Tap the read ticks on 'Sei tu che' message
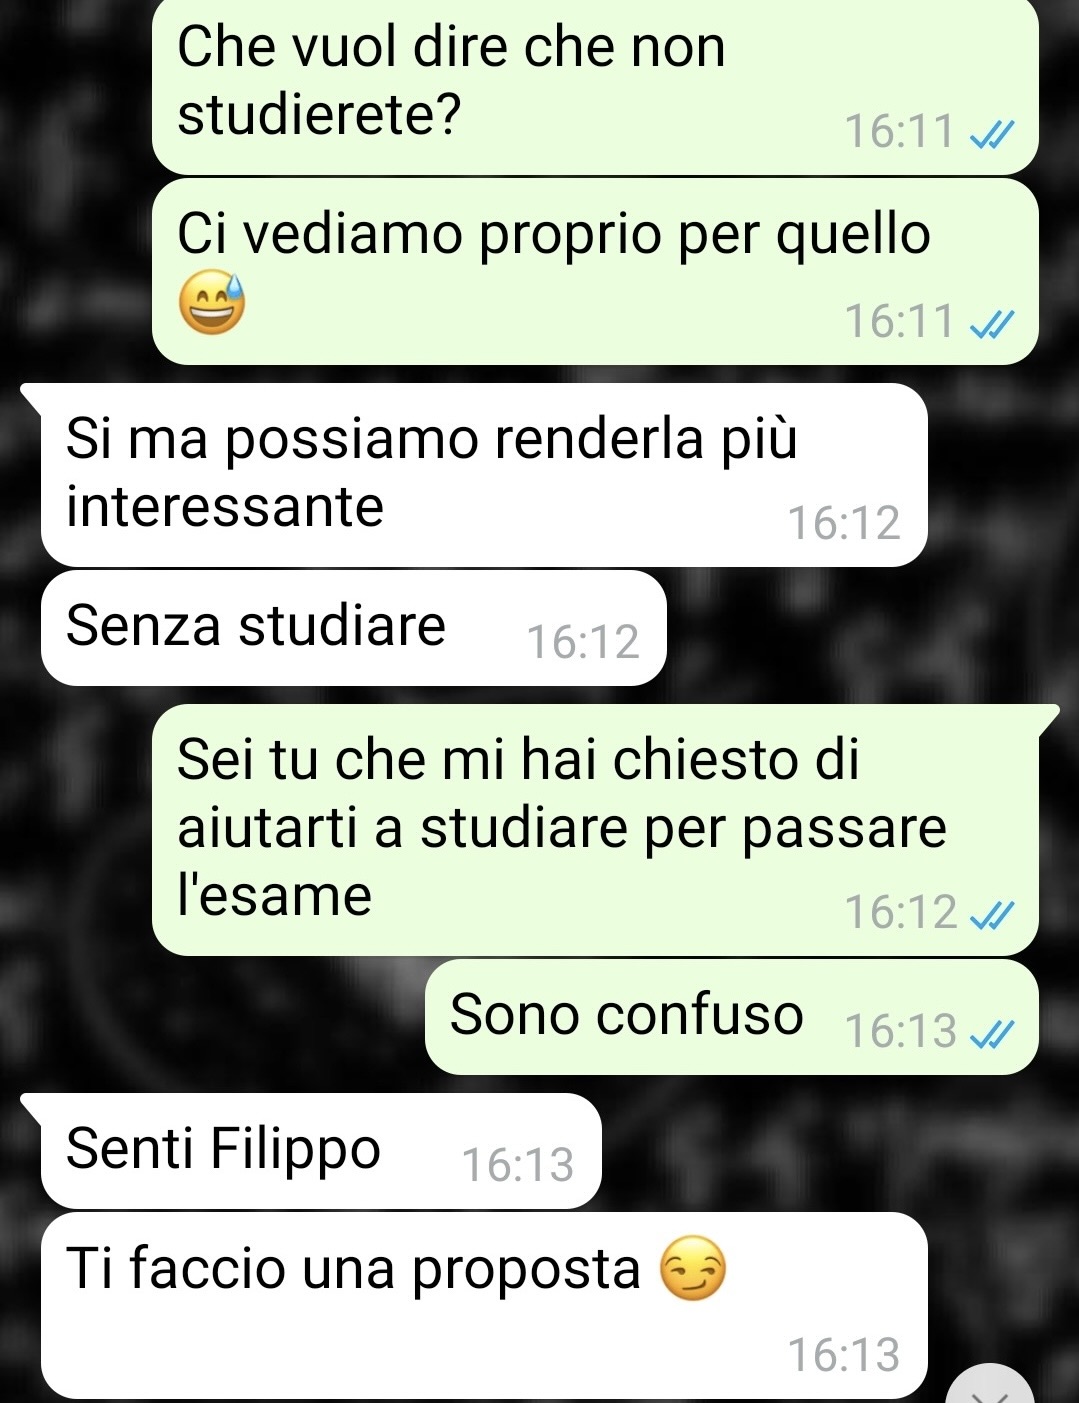The height and width of the screenshot is (1403, 1079). tap(993, 913)
